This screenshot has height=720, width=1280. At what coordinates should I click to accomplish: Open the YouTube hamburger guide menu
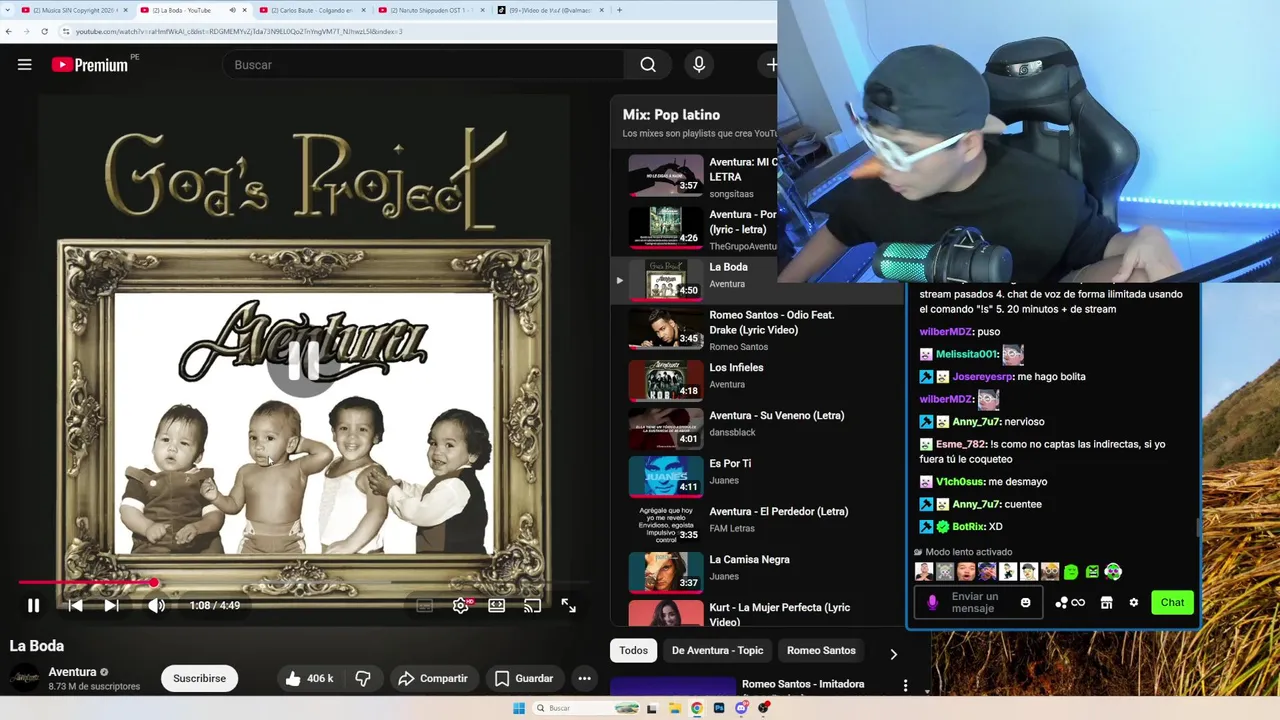click(x=25, y=65)
